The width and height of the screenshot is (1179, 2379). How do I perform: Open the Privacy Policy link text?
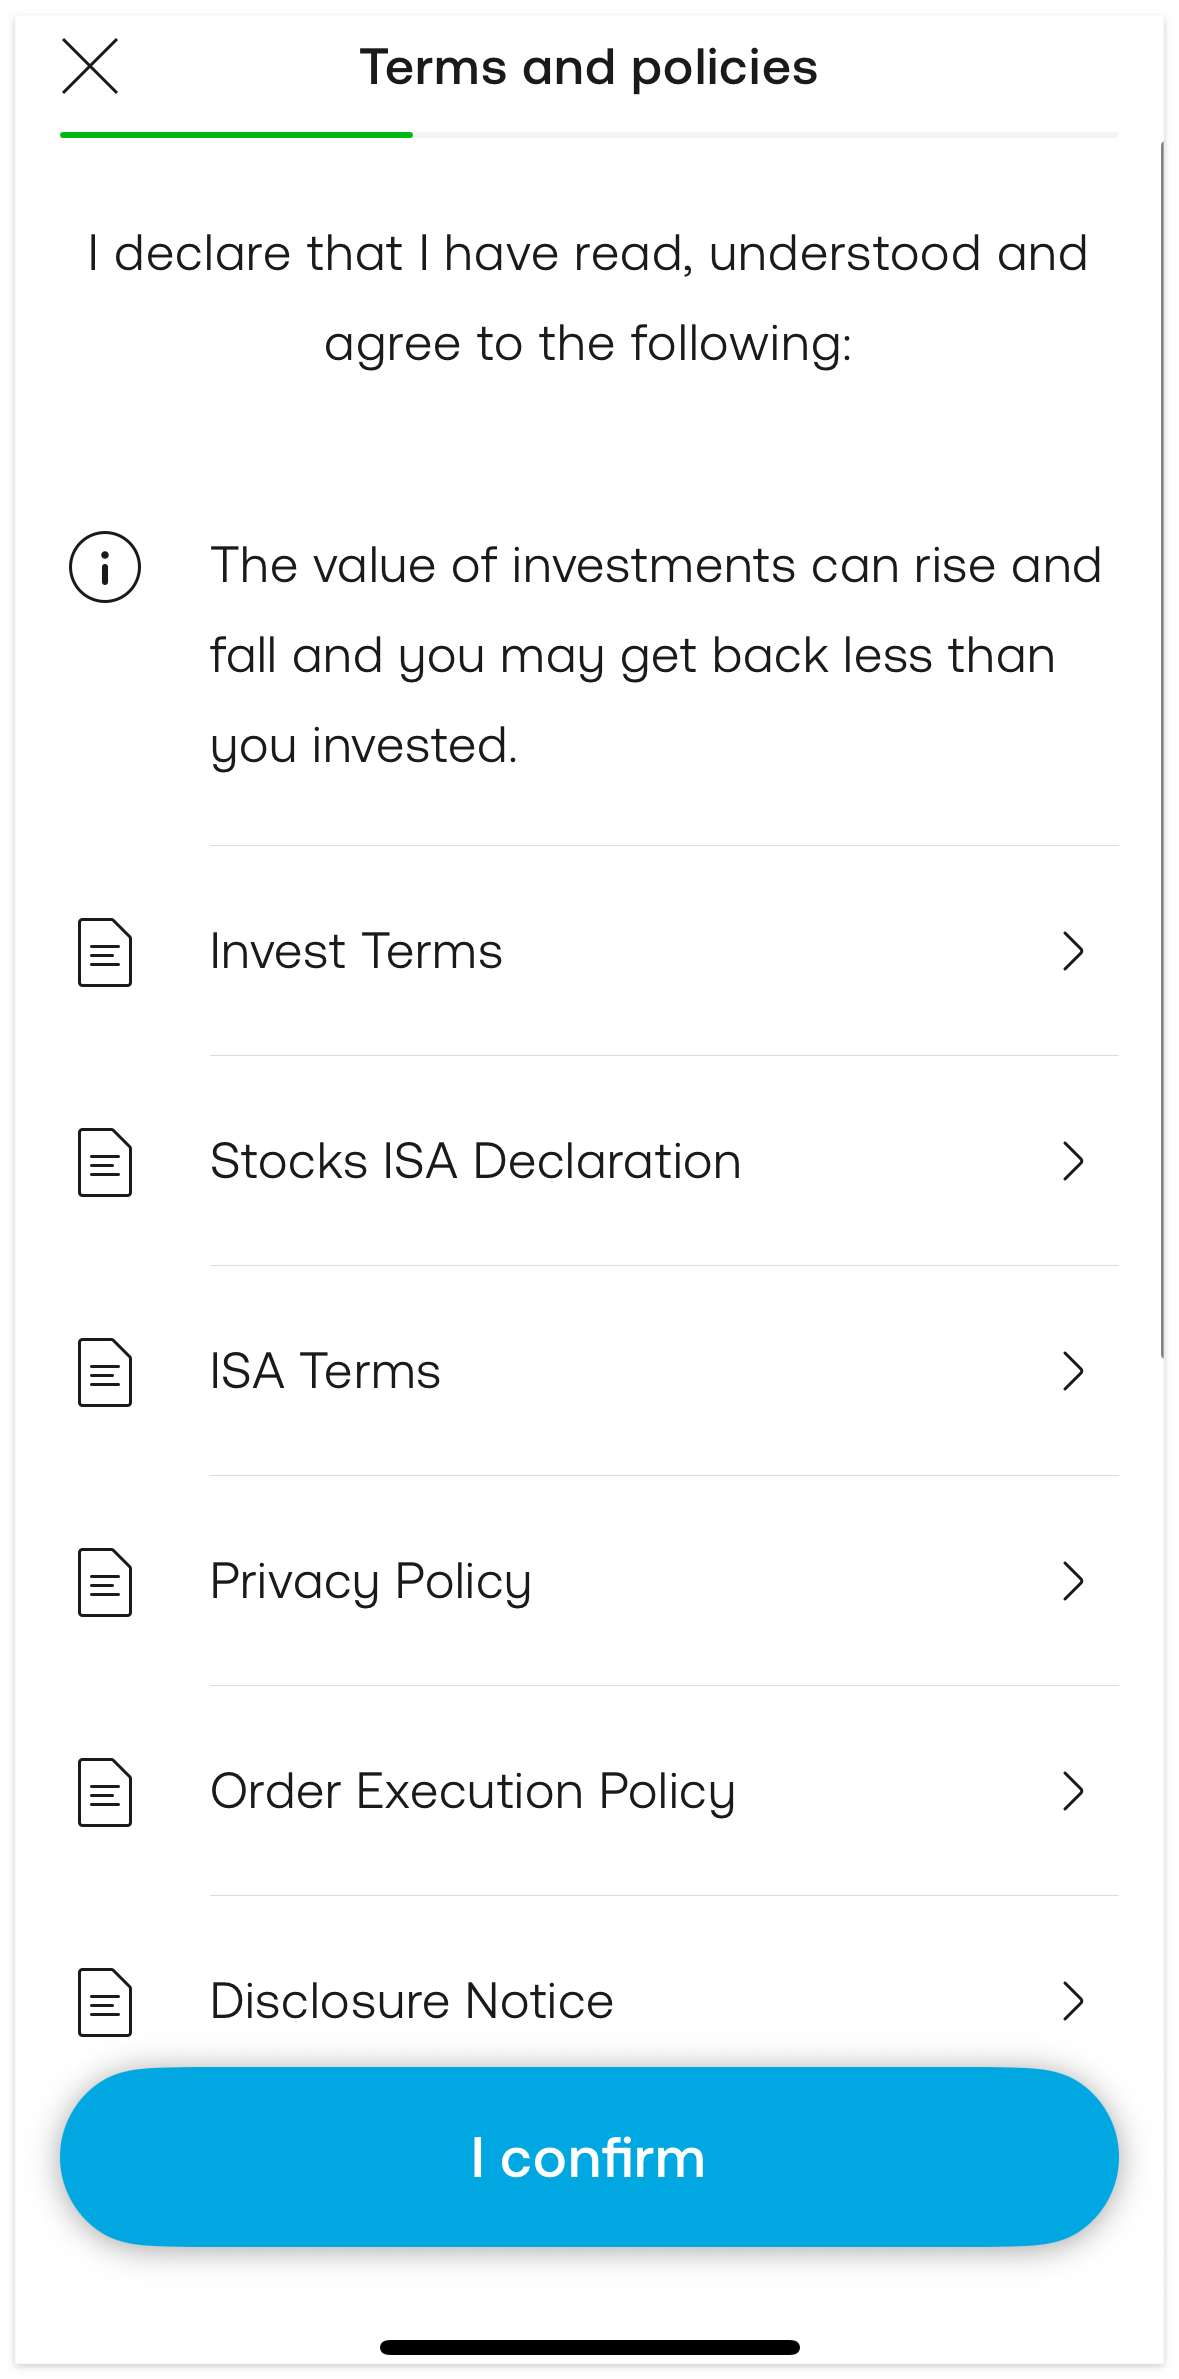(370, 1582)
